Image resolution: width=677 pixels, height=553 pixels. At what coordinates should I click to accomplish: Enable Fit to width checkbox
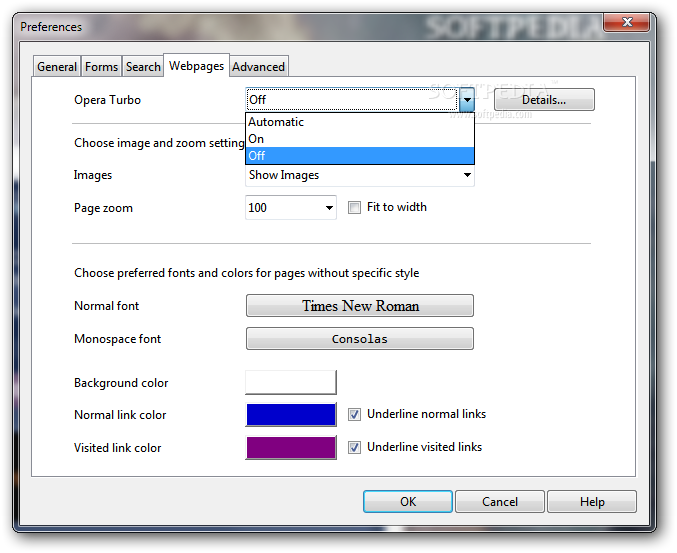354,208
